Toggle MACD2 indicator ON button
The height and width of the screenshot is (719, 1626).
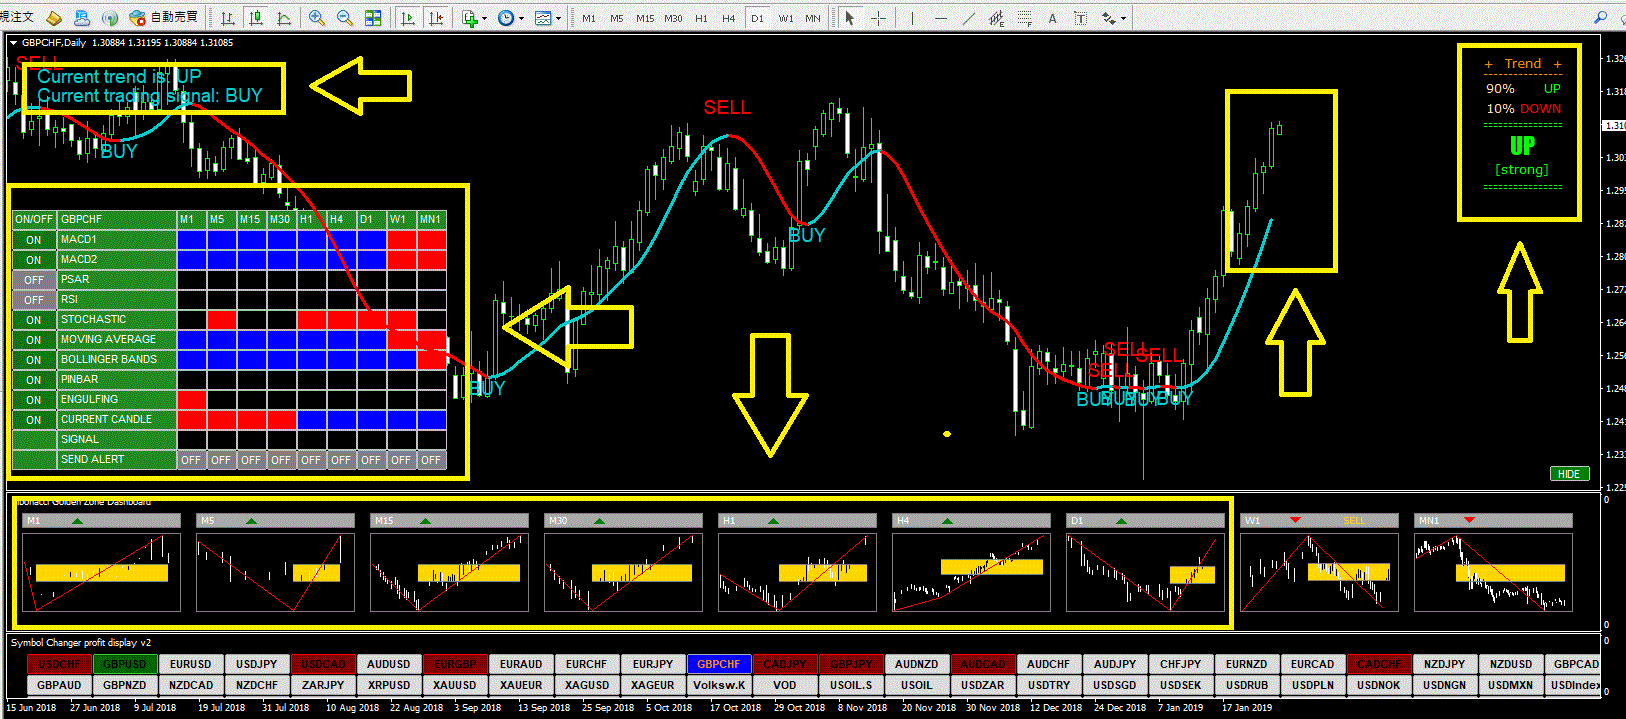(x=34, y=260)
